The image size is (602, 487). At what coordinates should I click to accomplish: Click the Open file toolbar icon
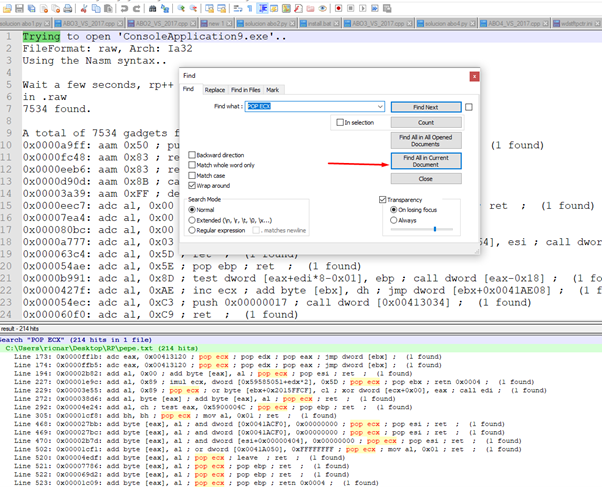tap(7, 8)
